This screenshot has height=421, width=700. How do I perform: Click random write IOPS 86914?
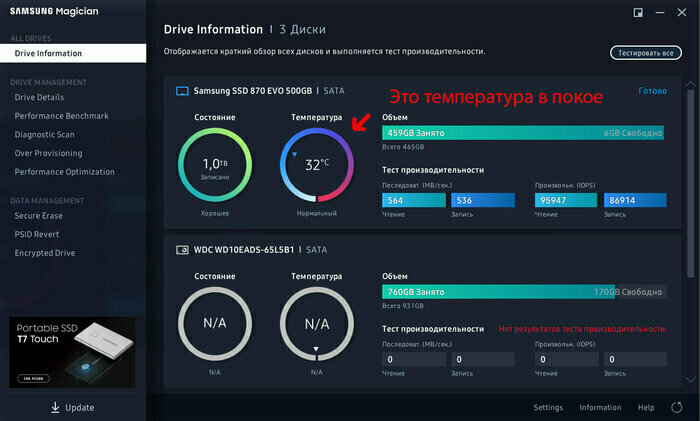point(635,200)
